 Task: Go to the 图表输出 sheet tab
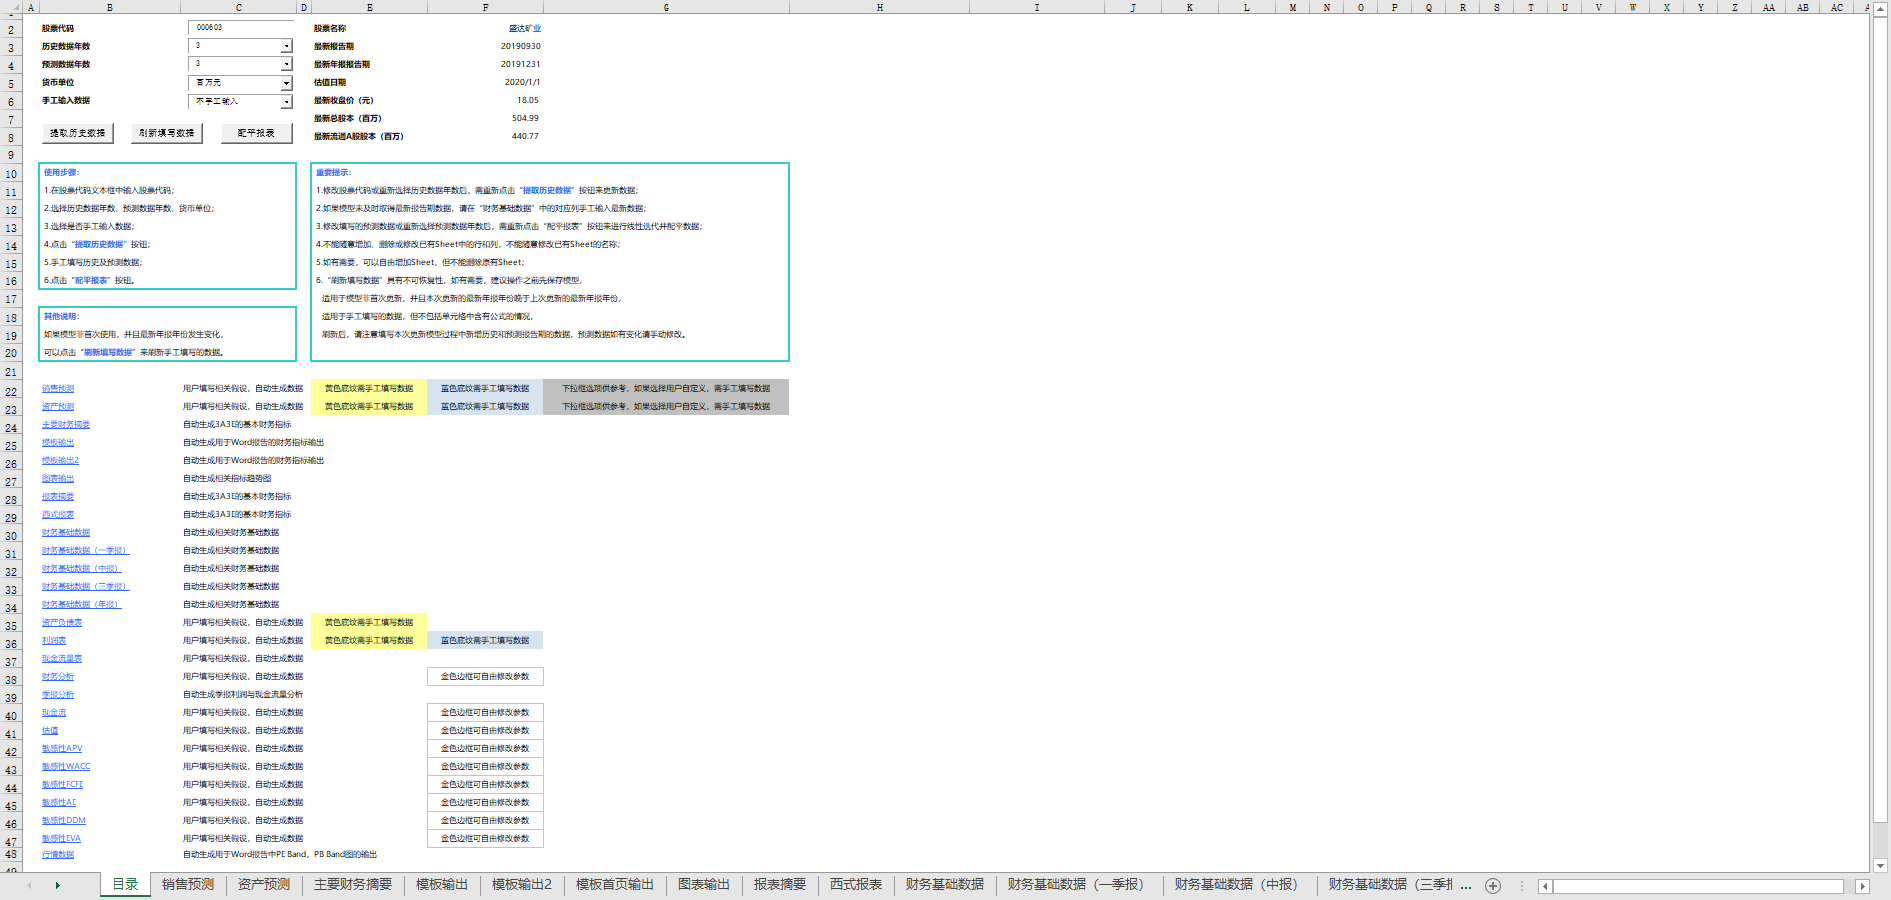[x=704, y=885]
